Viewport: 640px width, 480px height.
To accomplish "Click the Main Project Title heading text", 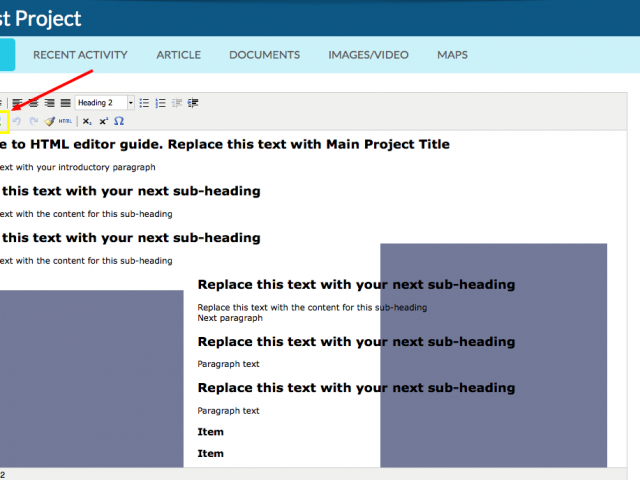I will [x=224, y=144].
